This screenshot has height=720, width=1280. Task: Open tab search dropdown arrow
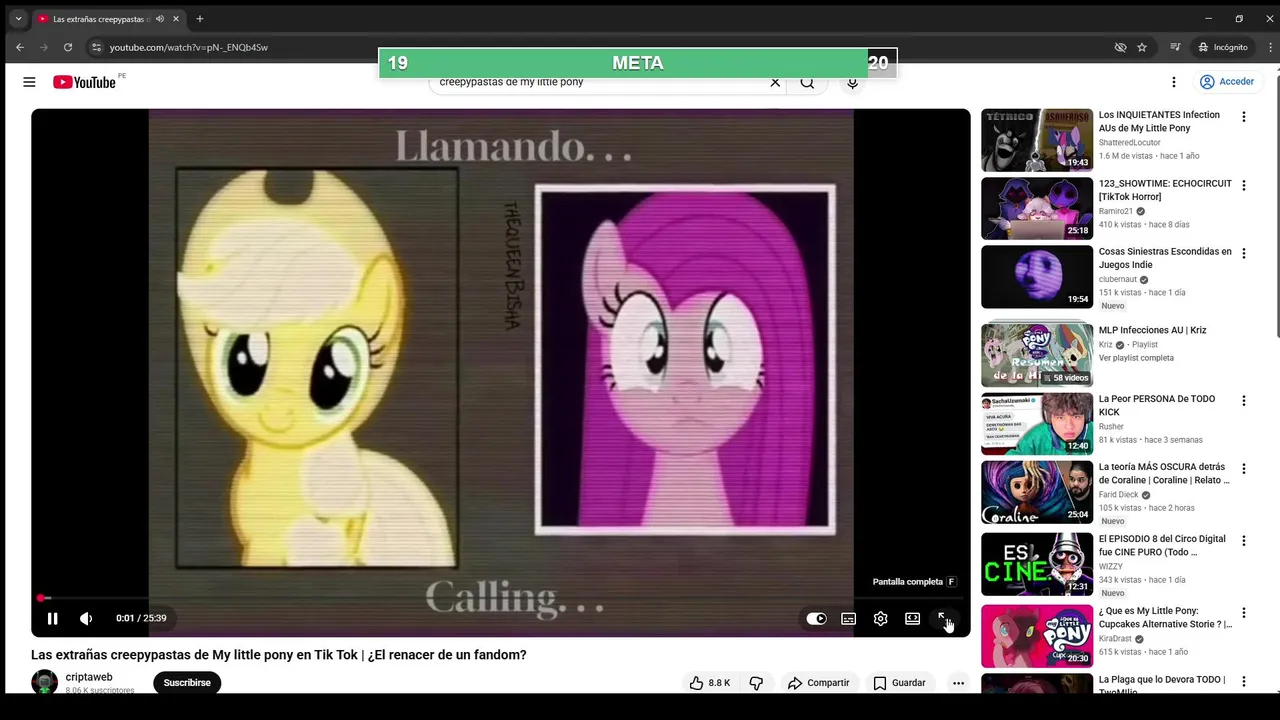pos(18,19)
